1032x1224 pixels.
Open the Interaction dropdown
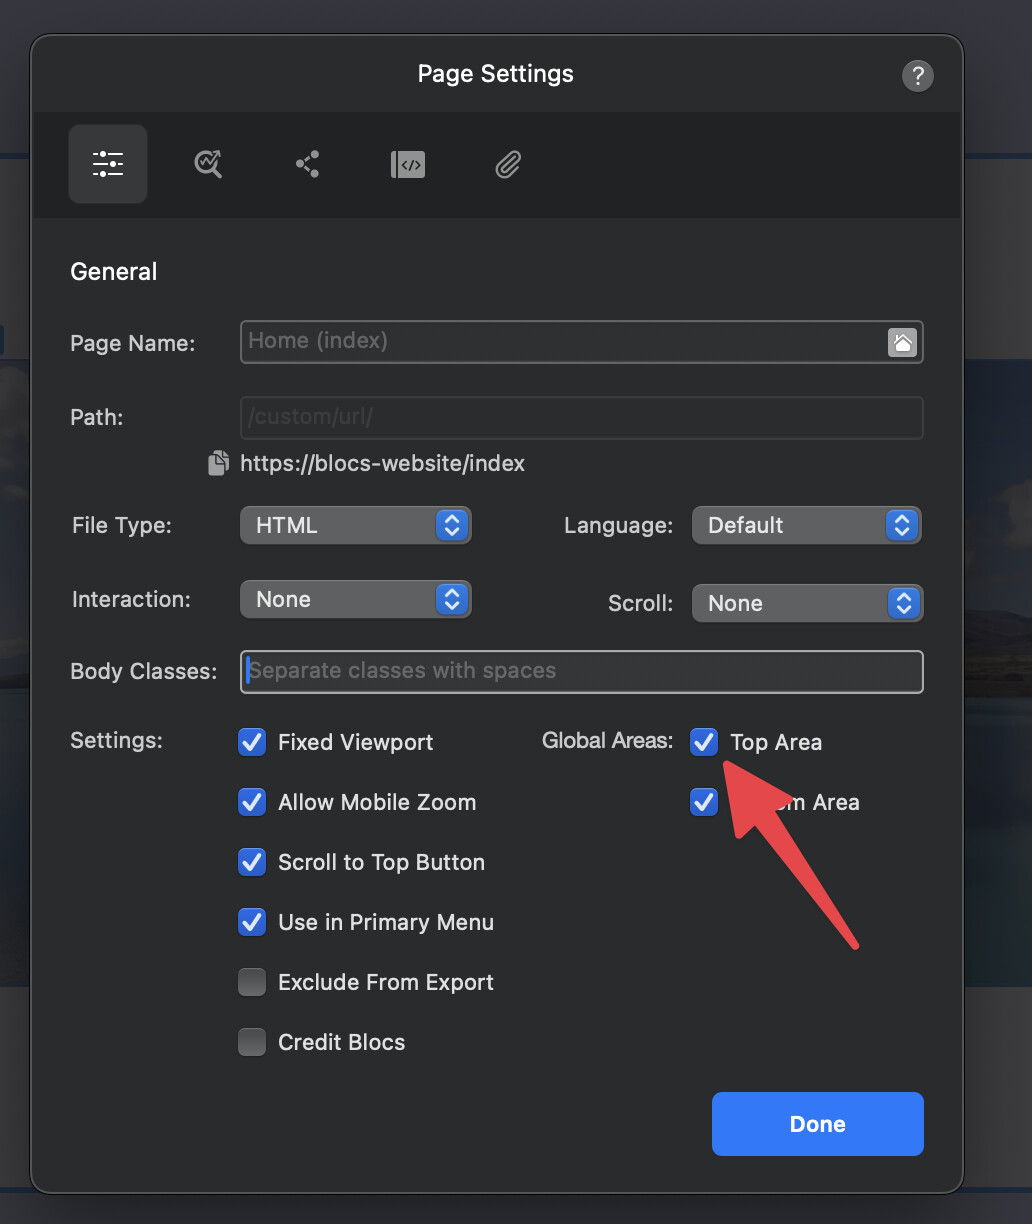click(355, 599)
